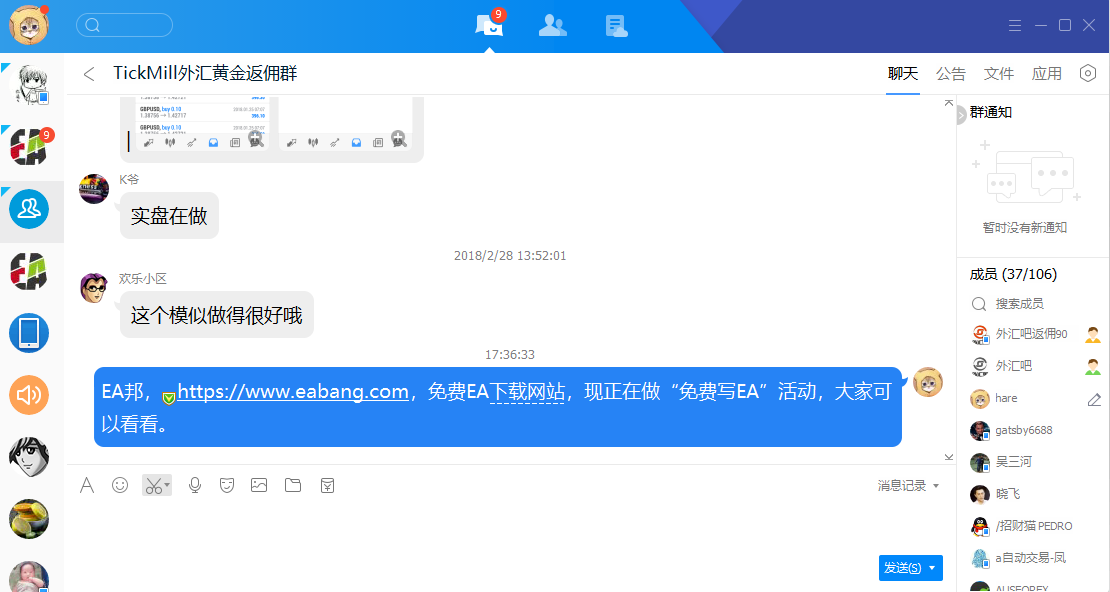Image resolution: width=1110 pixels, height=592 pixels.
Task: Go back using the arrow beside group title
Action: click(x=88, y=74)
